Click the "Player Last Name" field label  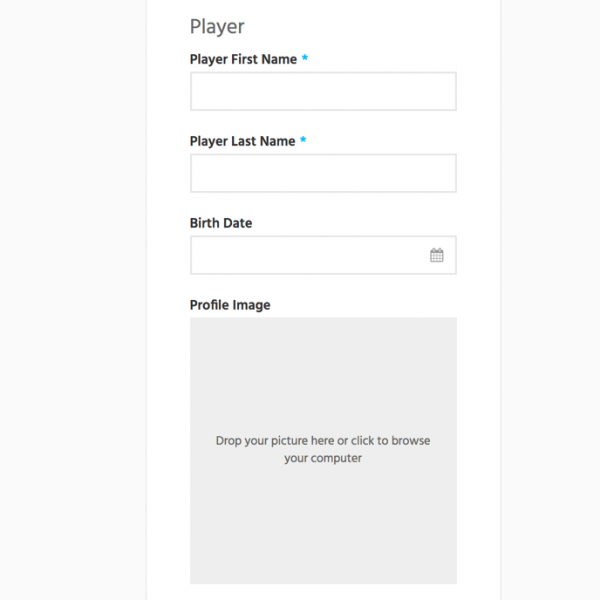click(x=243, y=142)
